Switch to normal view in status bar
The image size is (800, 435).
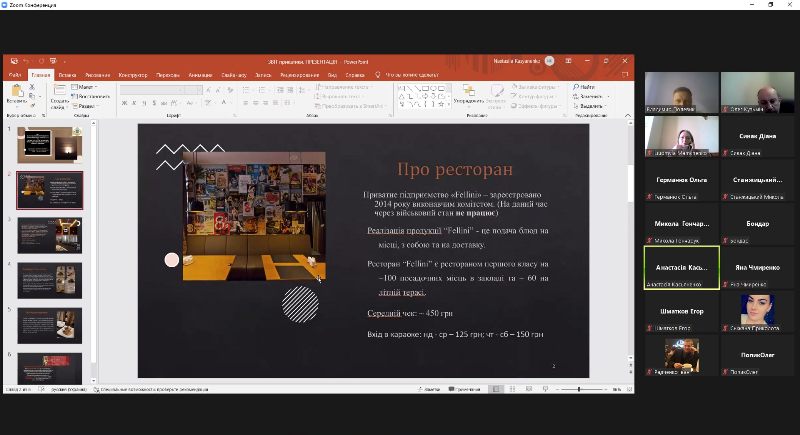pyautogui.click(x=495, y=389)
